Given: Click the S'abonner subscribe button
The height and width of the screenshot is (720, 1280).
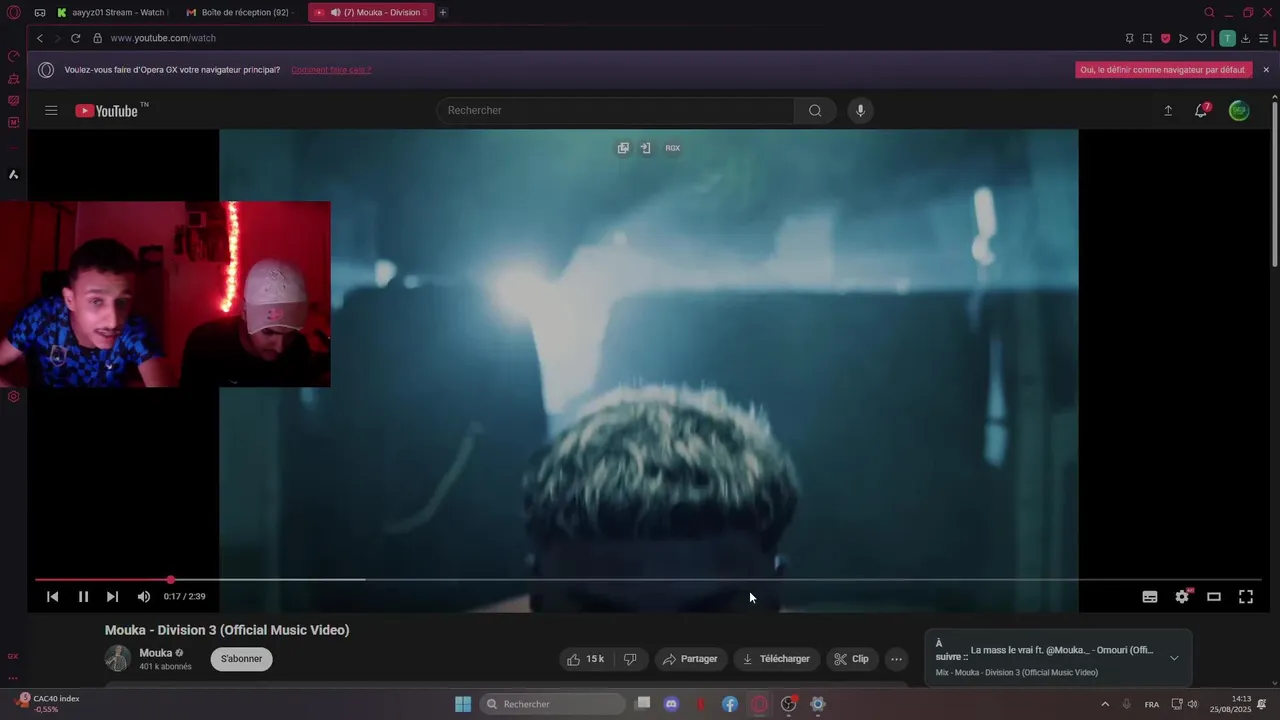Looking at the screenshot, I should coord(241,659).
